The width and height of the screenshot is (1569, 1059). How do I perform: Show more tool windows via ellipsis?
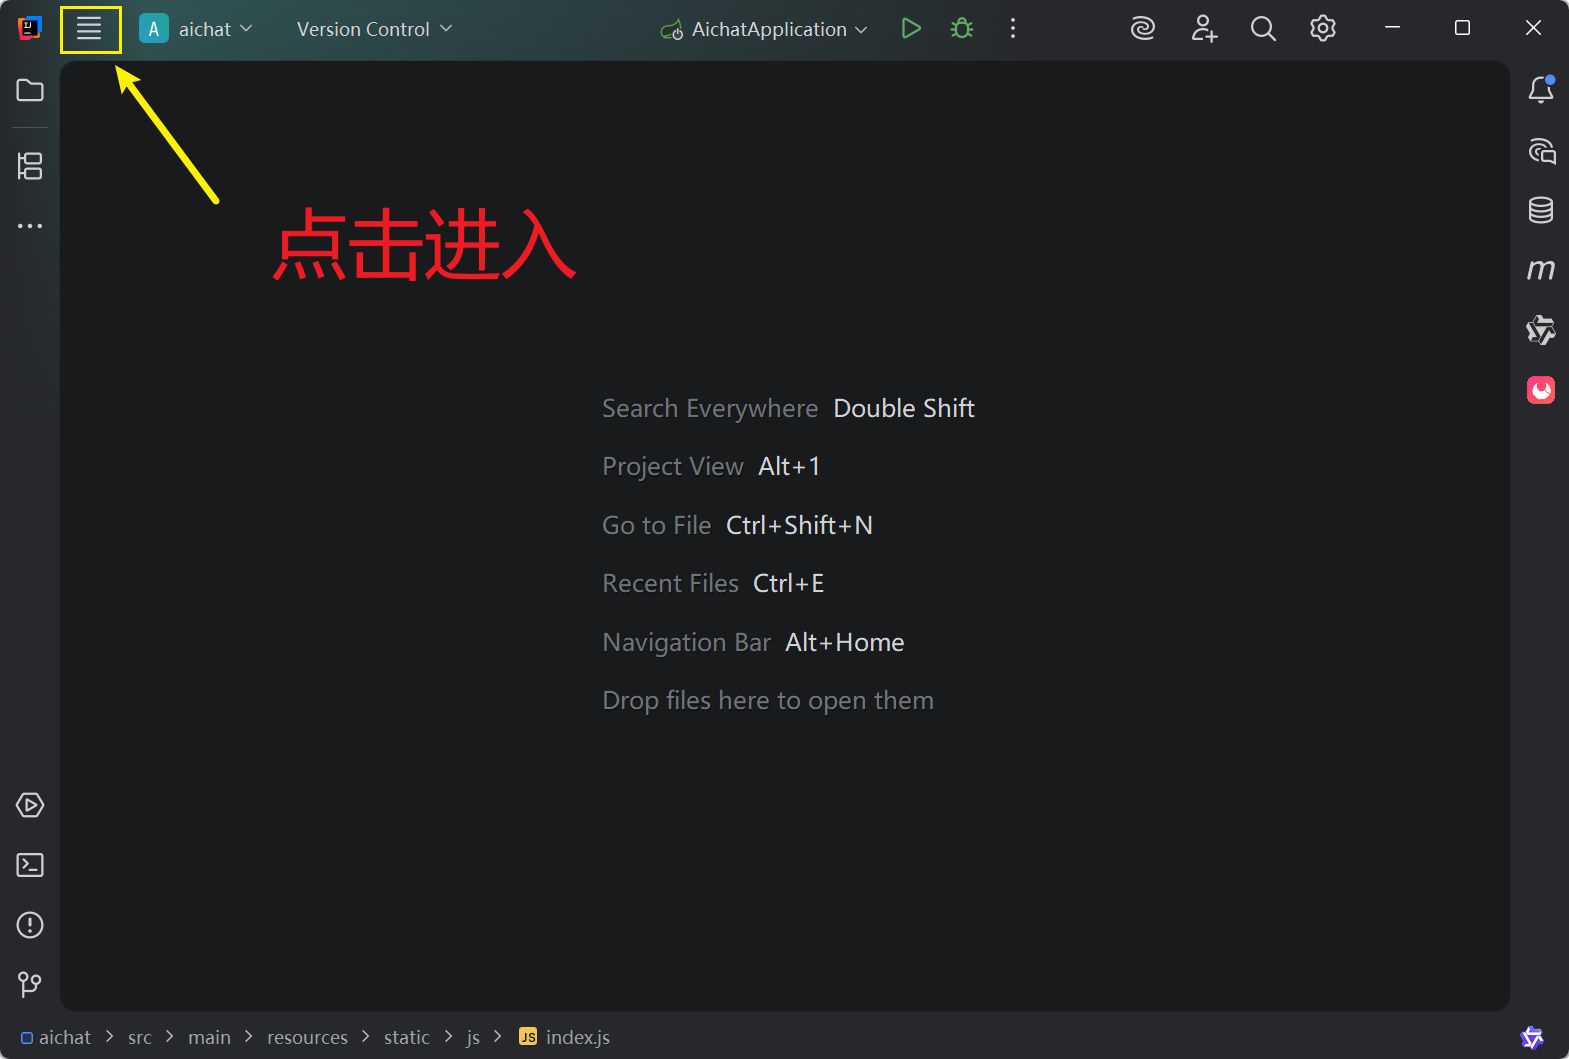coord(30,226)
